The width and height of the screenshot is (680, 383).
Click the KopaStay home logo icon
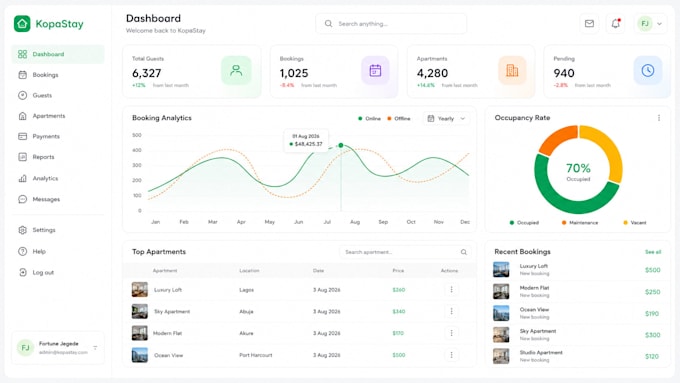click(22, 24)
